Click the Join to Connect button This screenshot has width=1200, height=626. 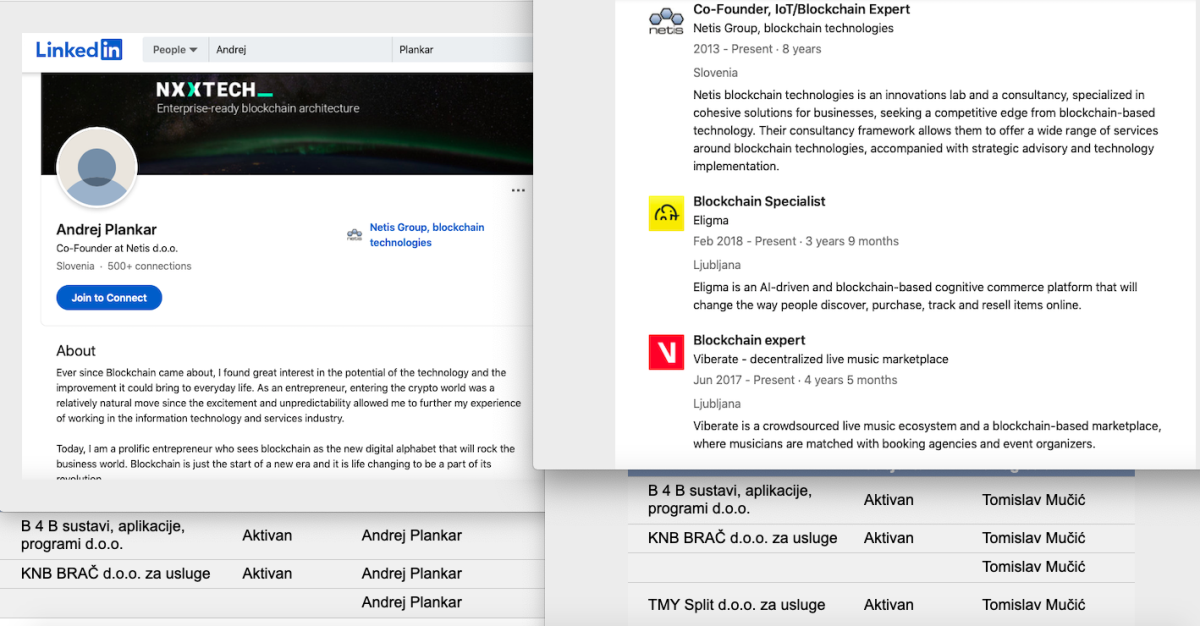click(x=109, y=298)
